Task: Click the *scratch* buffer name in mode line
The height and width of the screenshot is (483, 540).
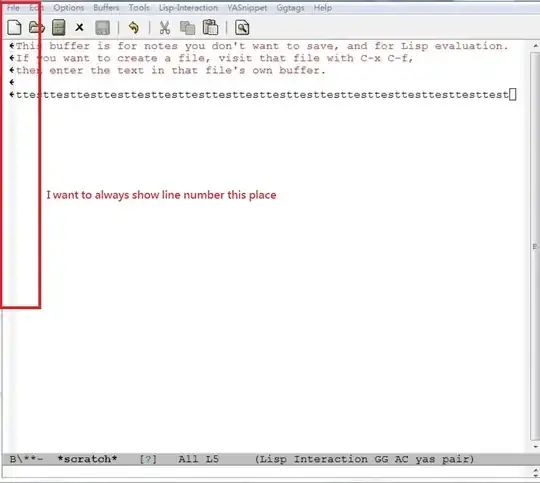Action: [87, 459]
